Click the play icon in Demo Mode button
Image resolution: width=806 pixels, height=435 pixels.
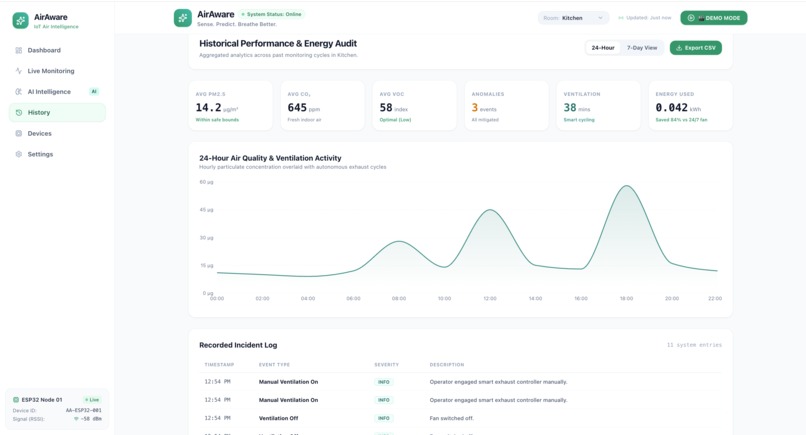[x=691, y=18]
